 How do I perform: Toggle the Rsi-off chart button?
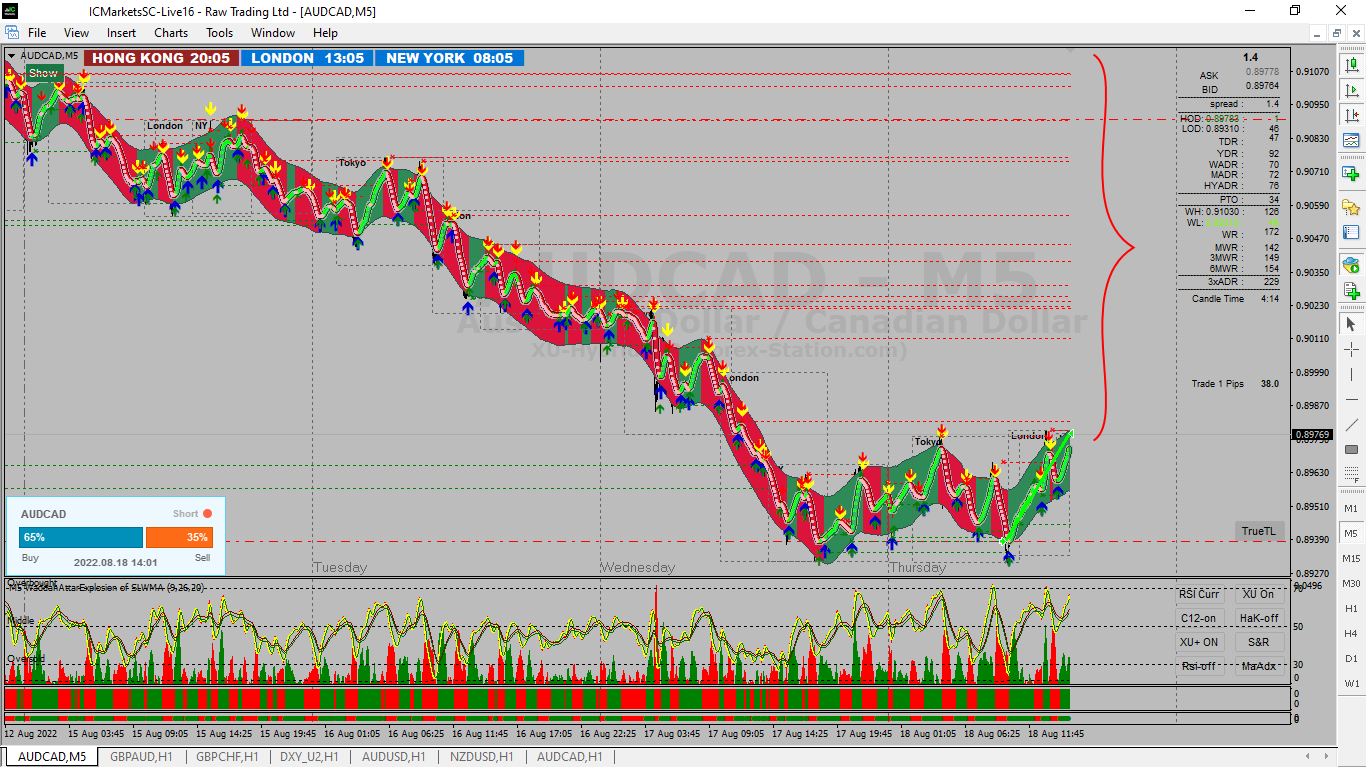tap(1199, 666)
